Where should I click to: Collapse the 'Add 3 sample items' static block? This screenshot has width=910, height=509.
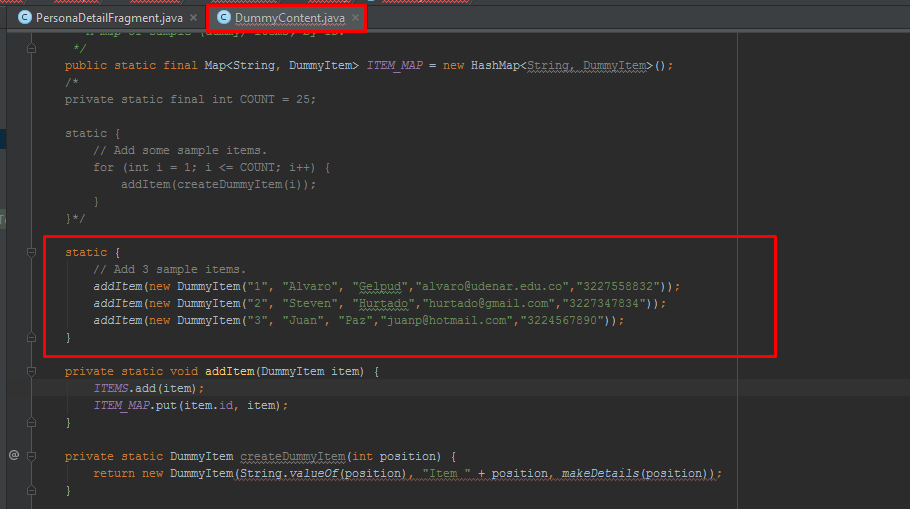(x=32, y=252)
